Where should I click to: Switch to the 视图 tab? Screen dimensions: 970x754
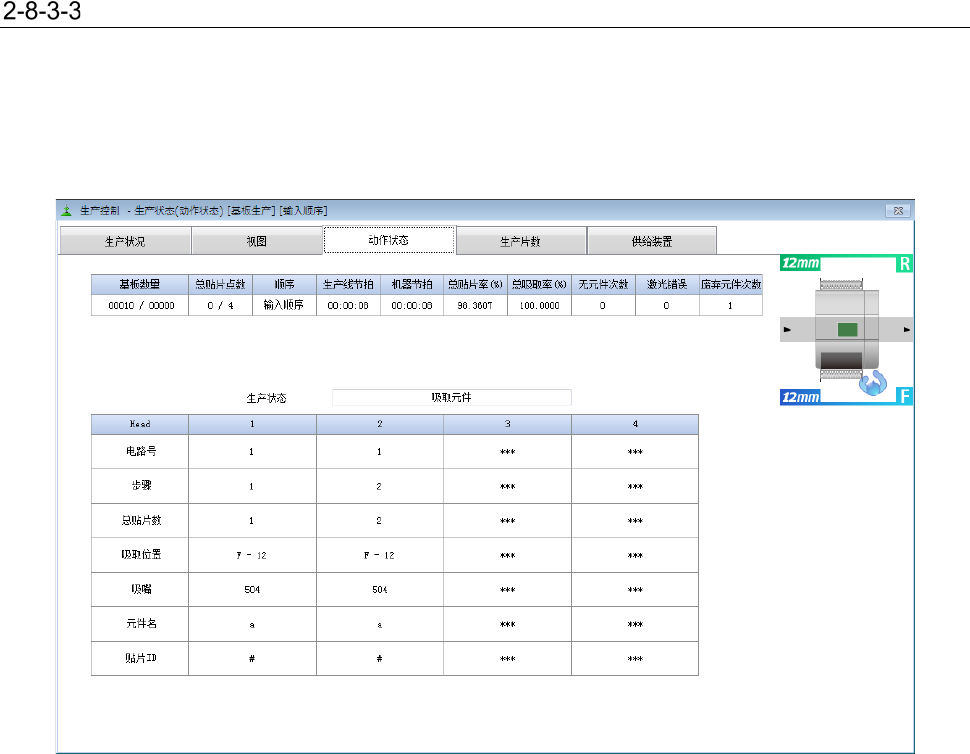coord(257,241)
